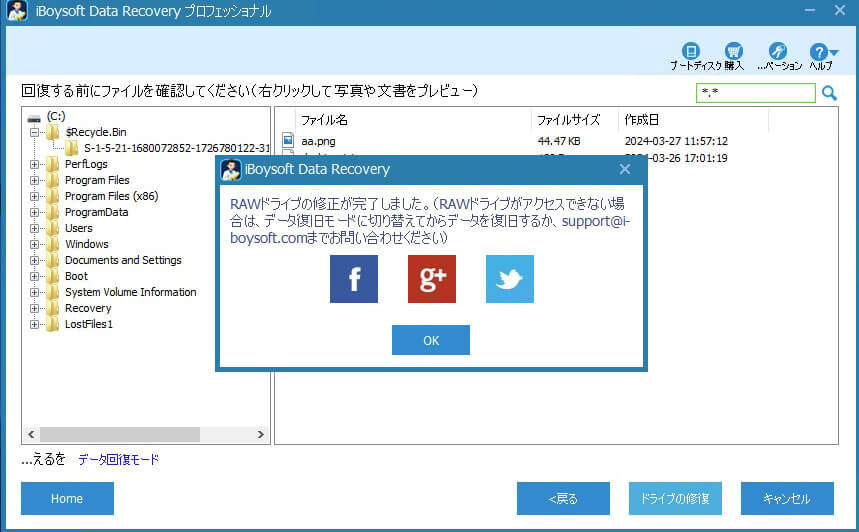Expand the Windows folder

pyautogui.click(x=35, y=244)
